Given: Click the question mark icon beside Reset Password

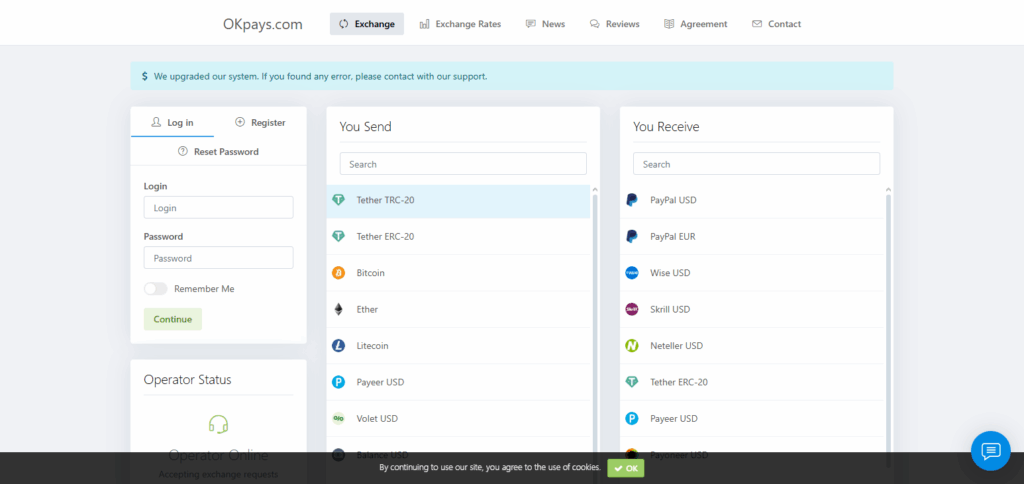Looking at the screenshot, I should click(183, 152).
